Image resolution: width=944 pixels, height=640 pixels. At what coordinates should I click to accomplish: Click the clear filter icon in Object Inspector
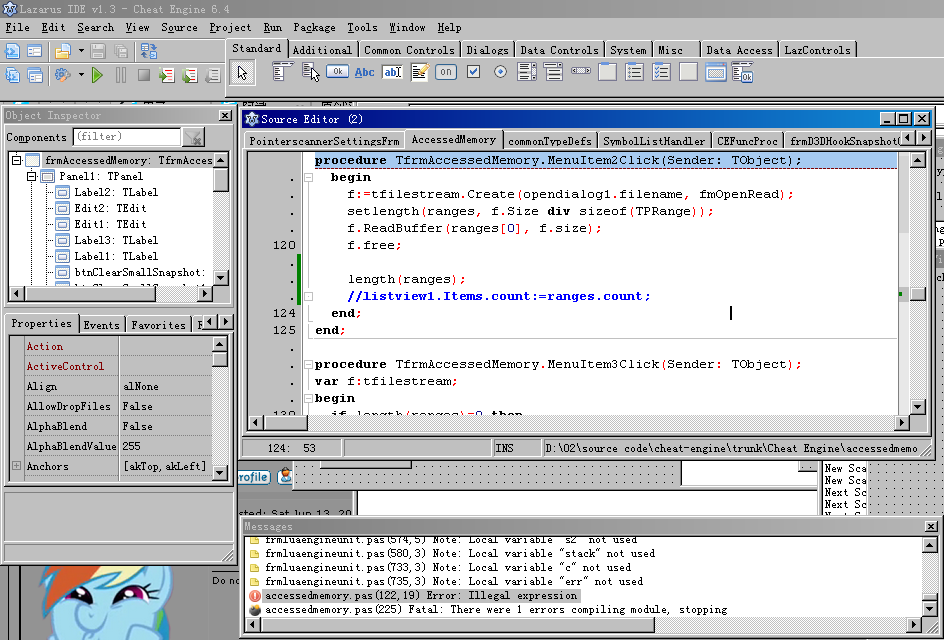[x=193, y=137]
